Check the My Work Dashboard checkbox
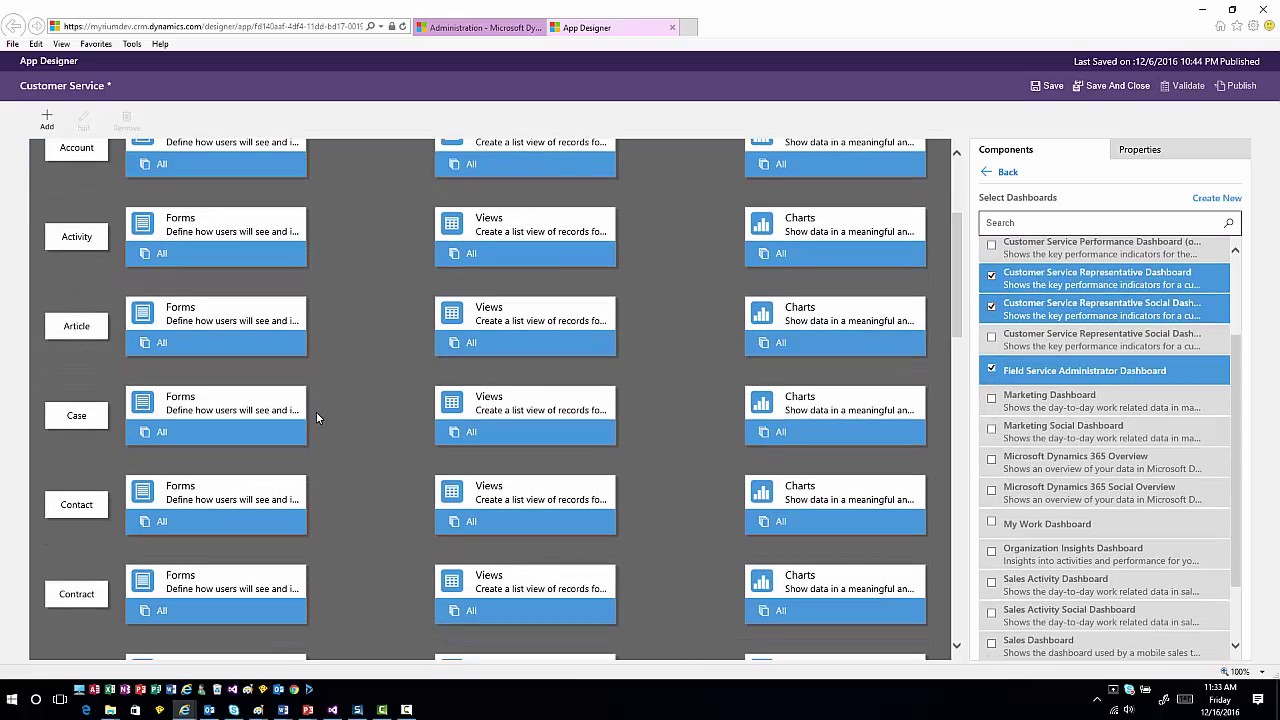The image size is (1280, 720). point(991,521)
